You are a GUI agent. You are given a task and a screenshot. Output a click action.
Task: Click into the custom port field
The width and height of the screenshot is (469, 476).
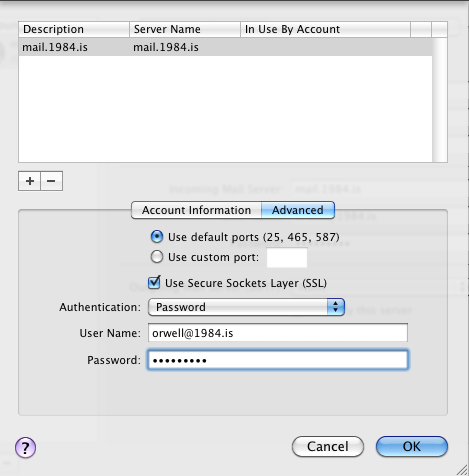tap(287, 258)
